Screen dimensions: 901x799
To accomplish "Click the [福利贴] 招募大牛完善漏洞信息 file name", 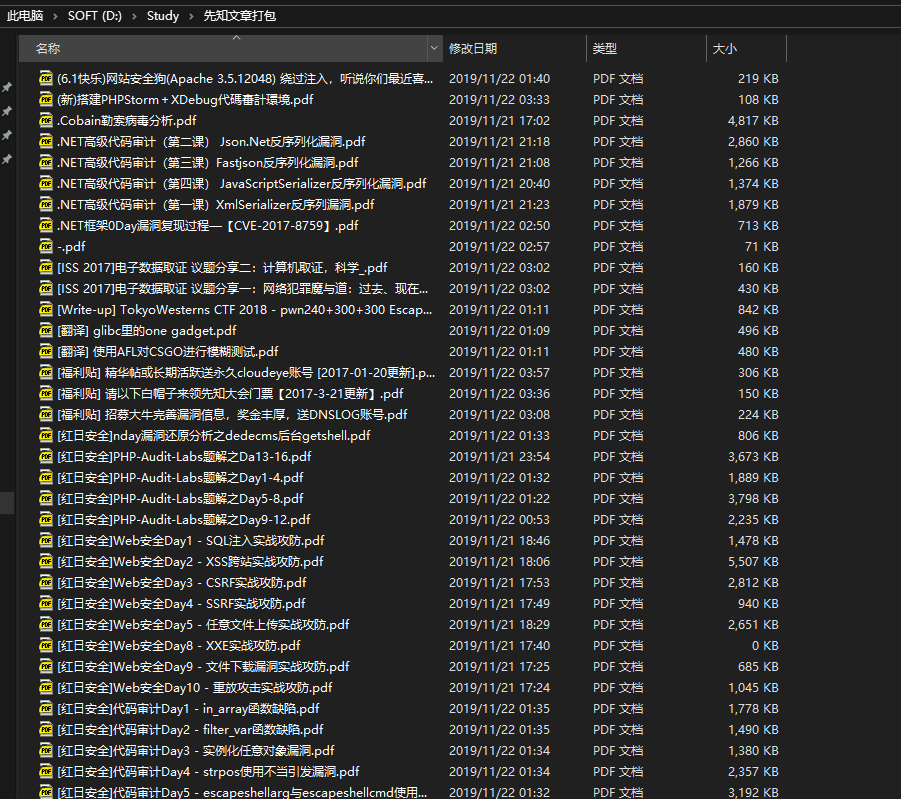I will [x=232, y=414].
